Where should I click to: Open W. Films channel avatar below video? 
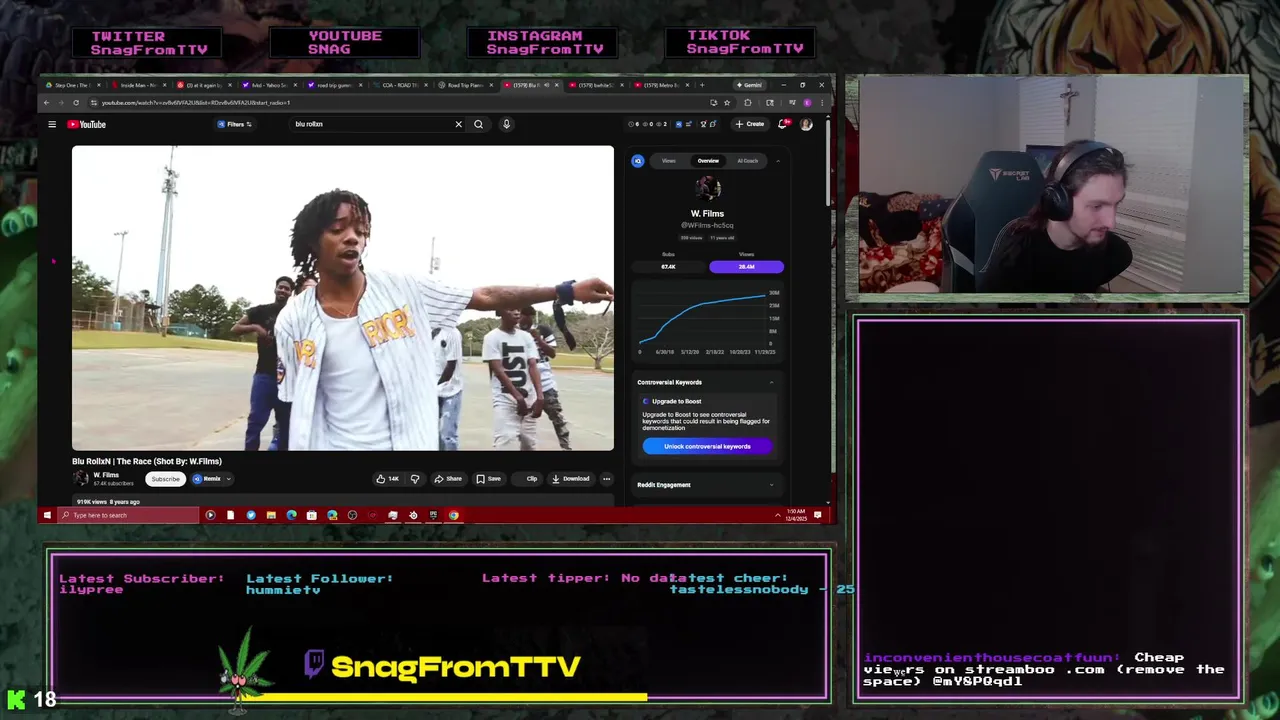(80, 479)
